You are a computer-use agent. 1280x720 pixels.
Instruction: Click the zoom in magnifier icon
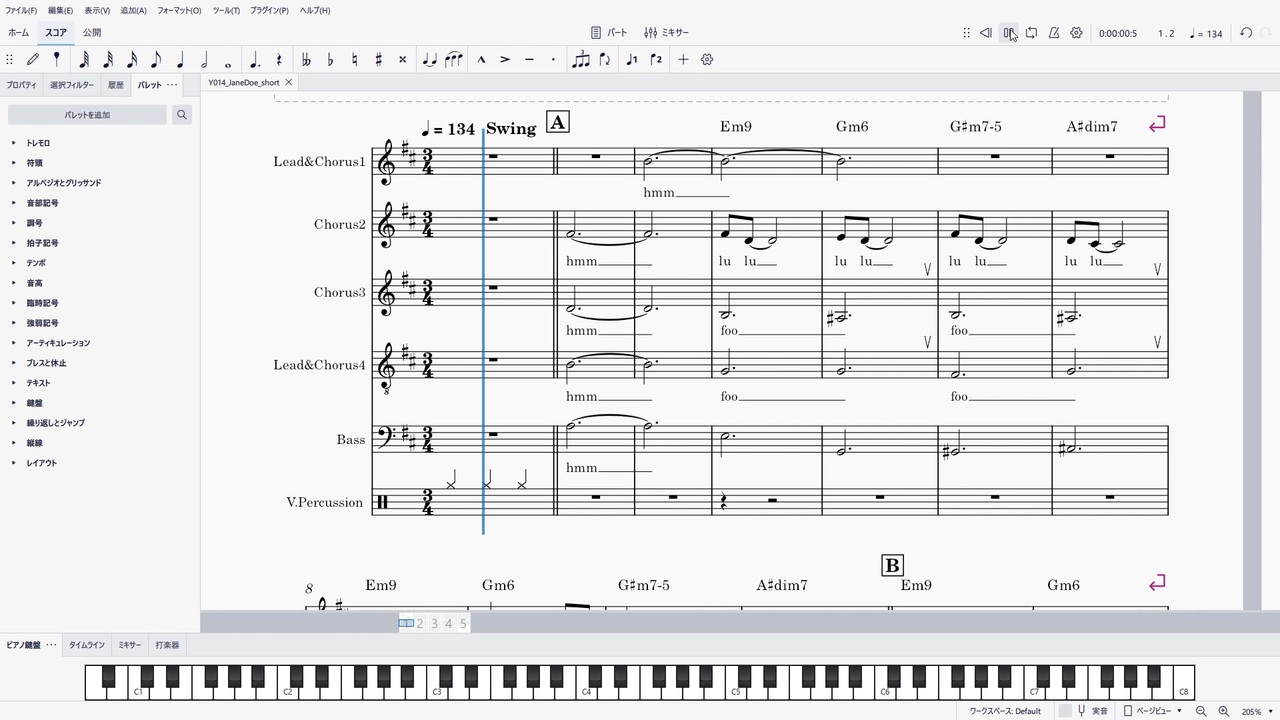[x=1223, y=711]
